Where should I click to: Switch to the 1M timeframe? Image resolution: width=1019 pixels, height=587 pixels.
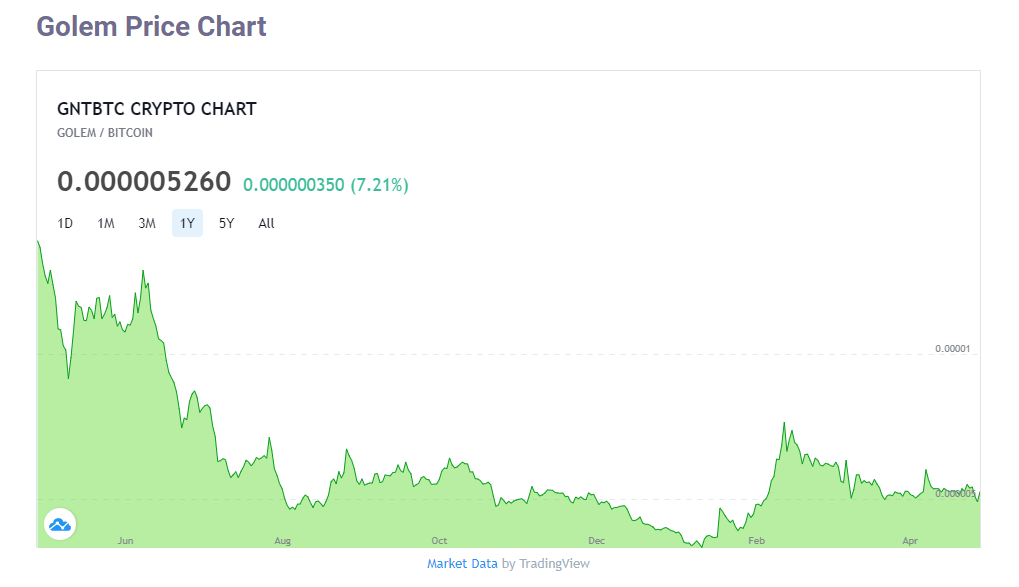tap(106, 223)
